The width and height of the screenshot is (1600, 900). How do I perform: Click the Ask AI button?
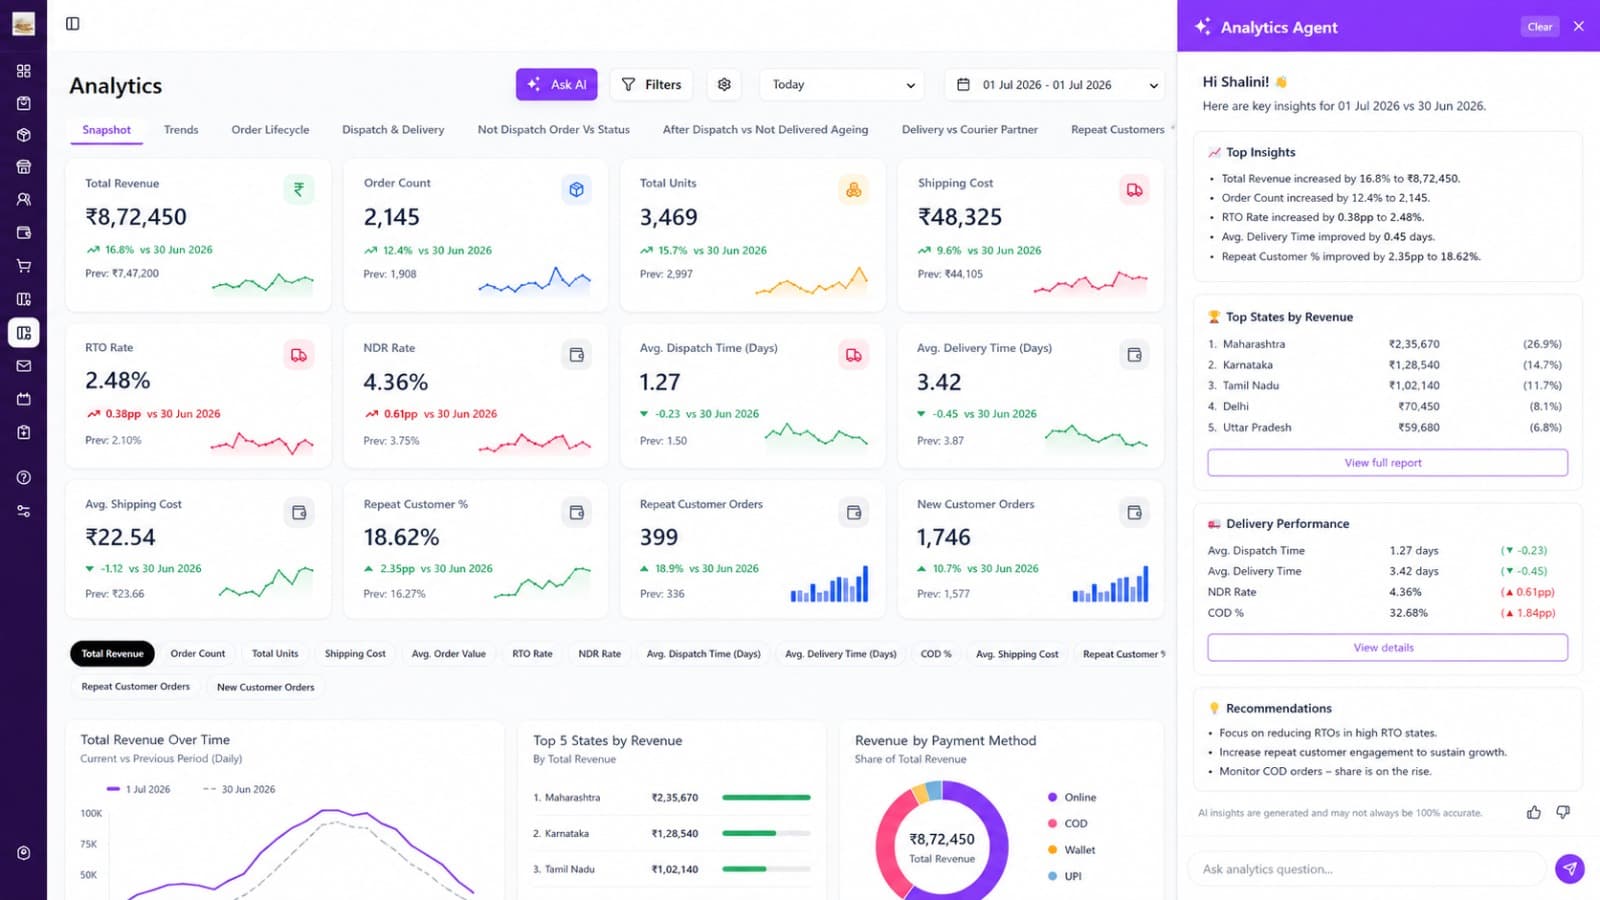pos(557,85)
